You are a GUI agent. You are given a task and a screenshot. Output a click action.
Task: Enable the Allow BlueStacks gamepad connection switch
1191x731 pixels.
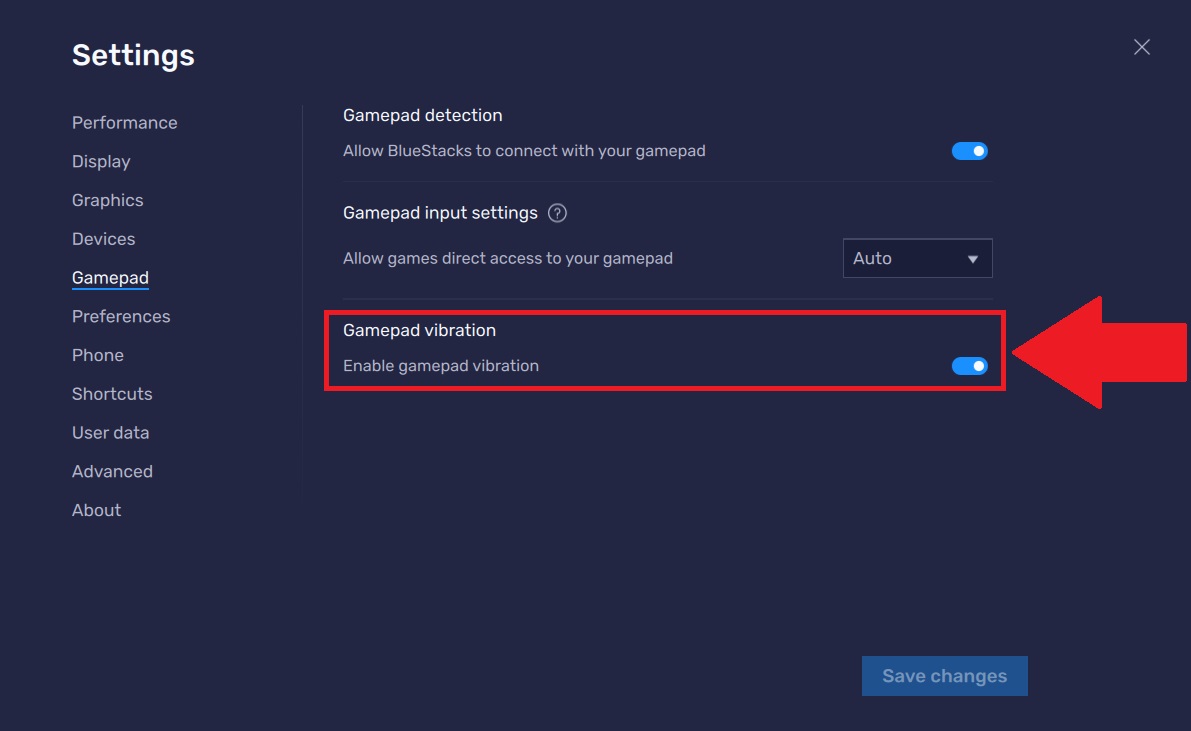969,150
